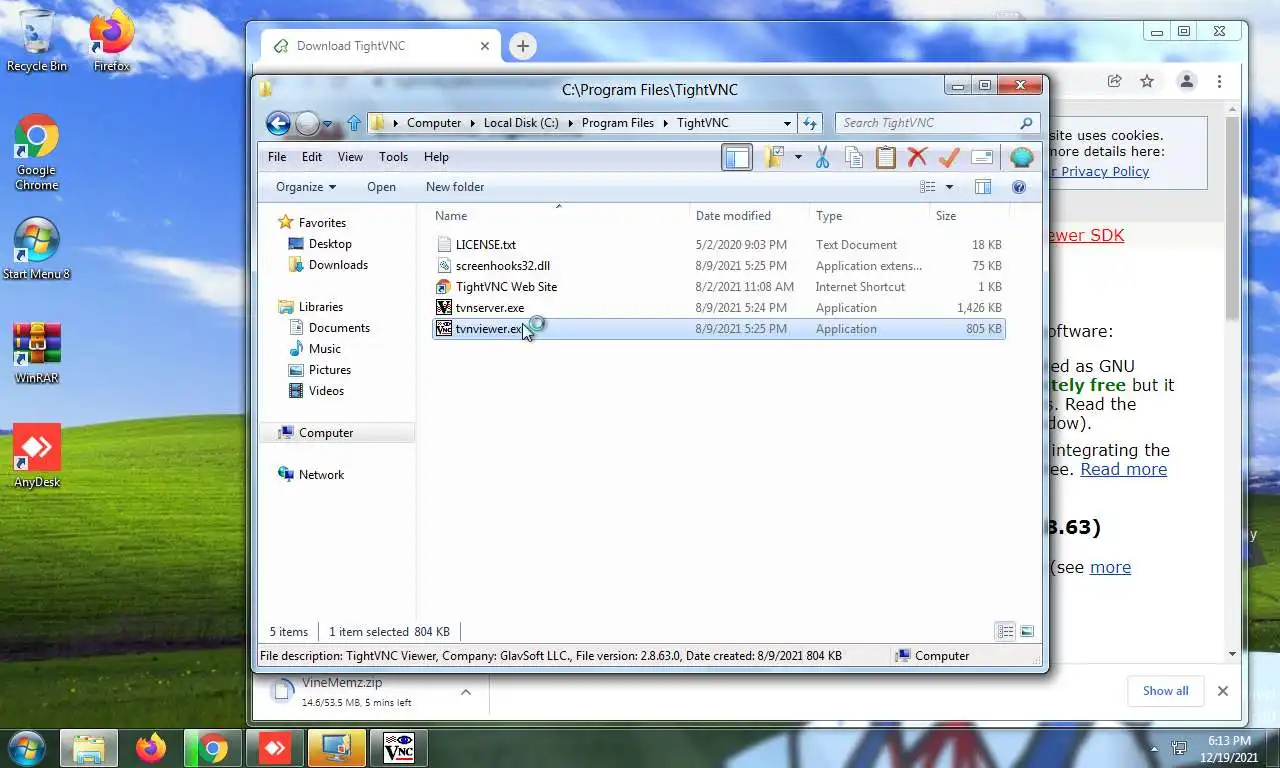Select LICENSE.txt file
Viewport: 1280px width, 768px height.
[719, 245]
